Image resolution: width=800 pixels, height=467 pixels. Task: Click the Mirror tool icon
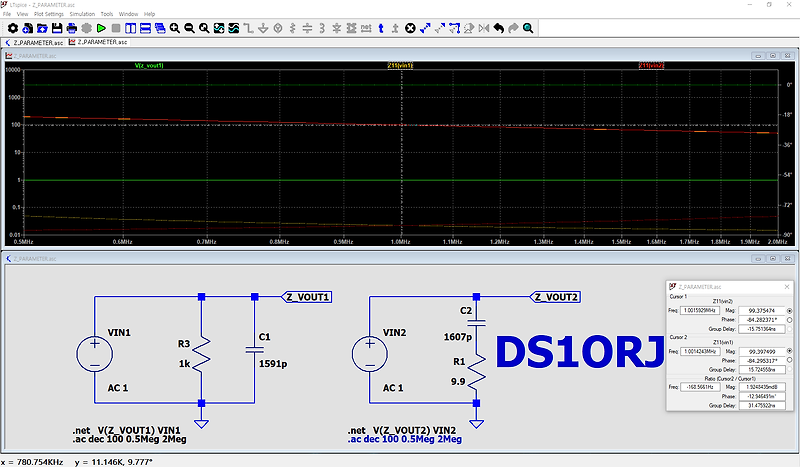pyautogui.click(x=484, y=29)
